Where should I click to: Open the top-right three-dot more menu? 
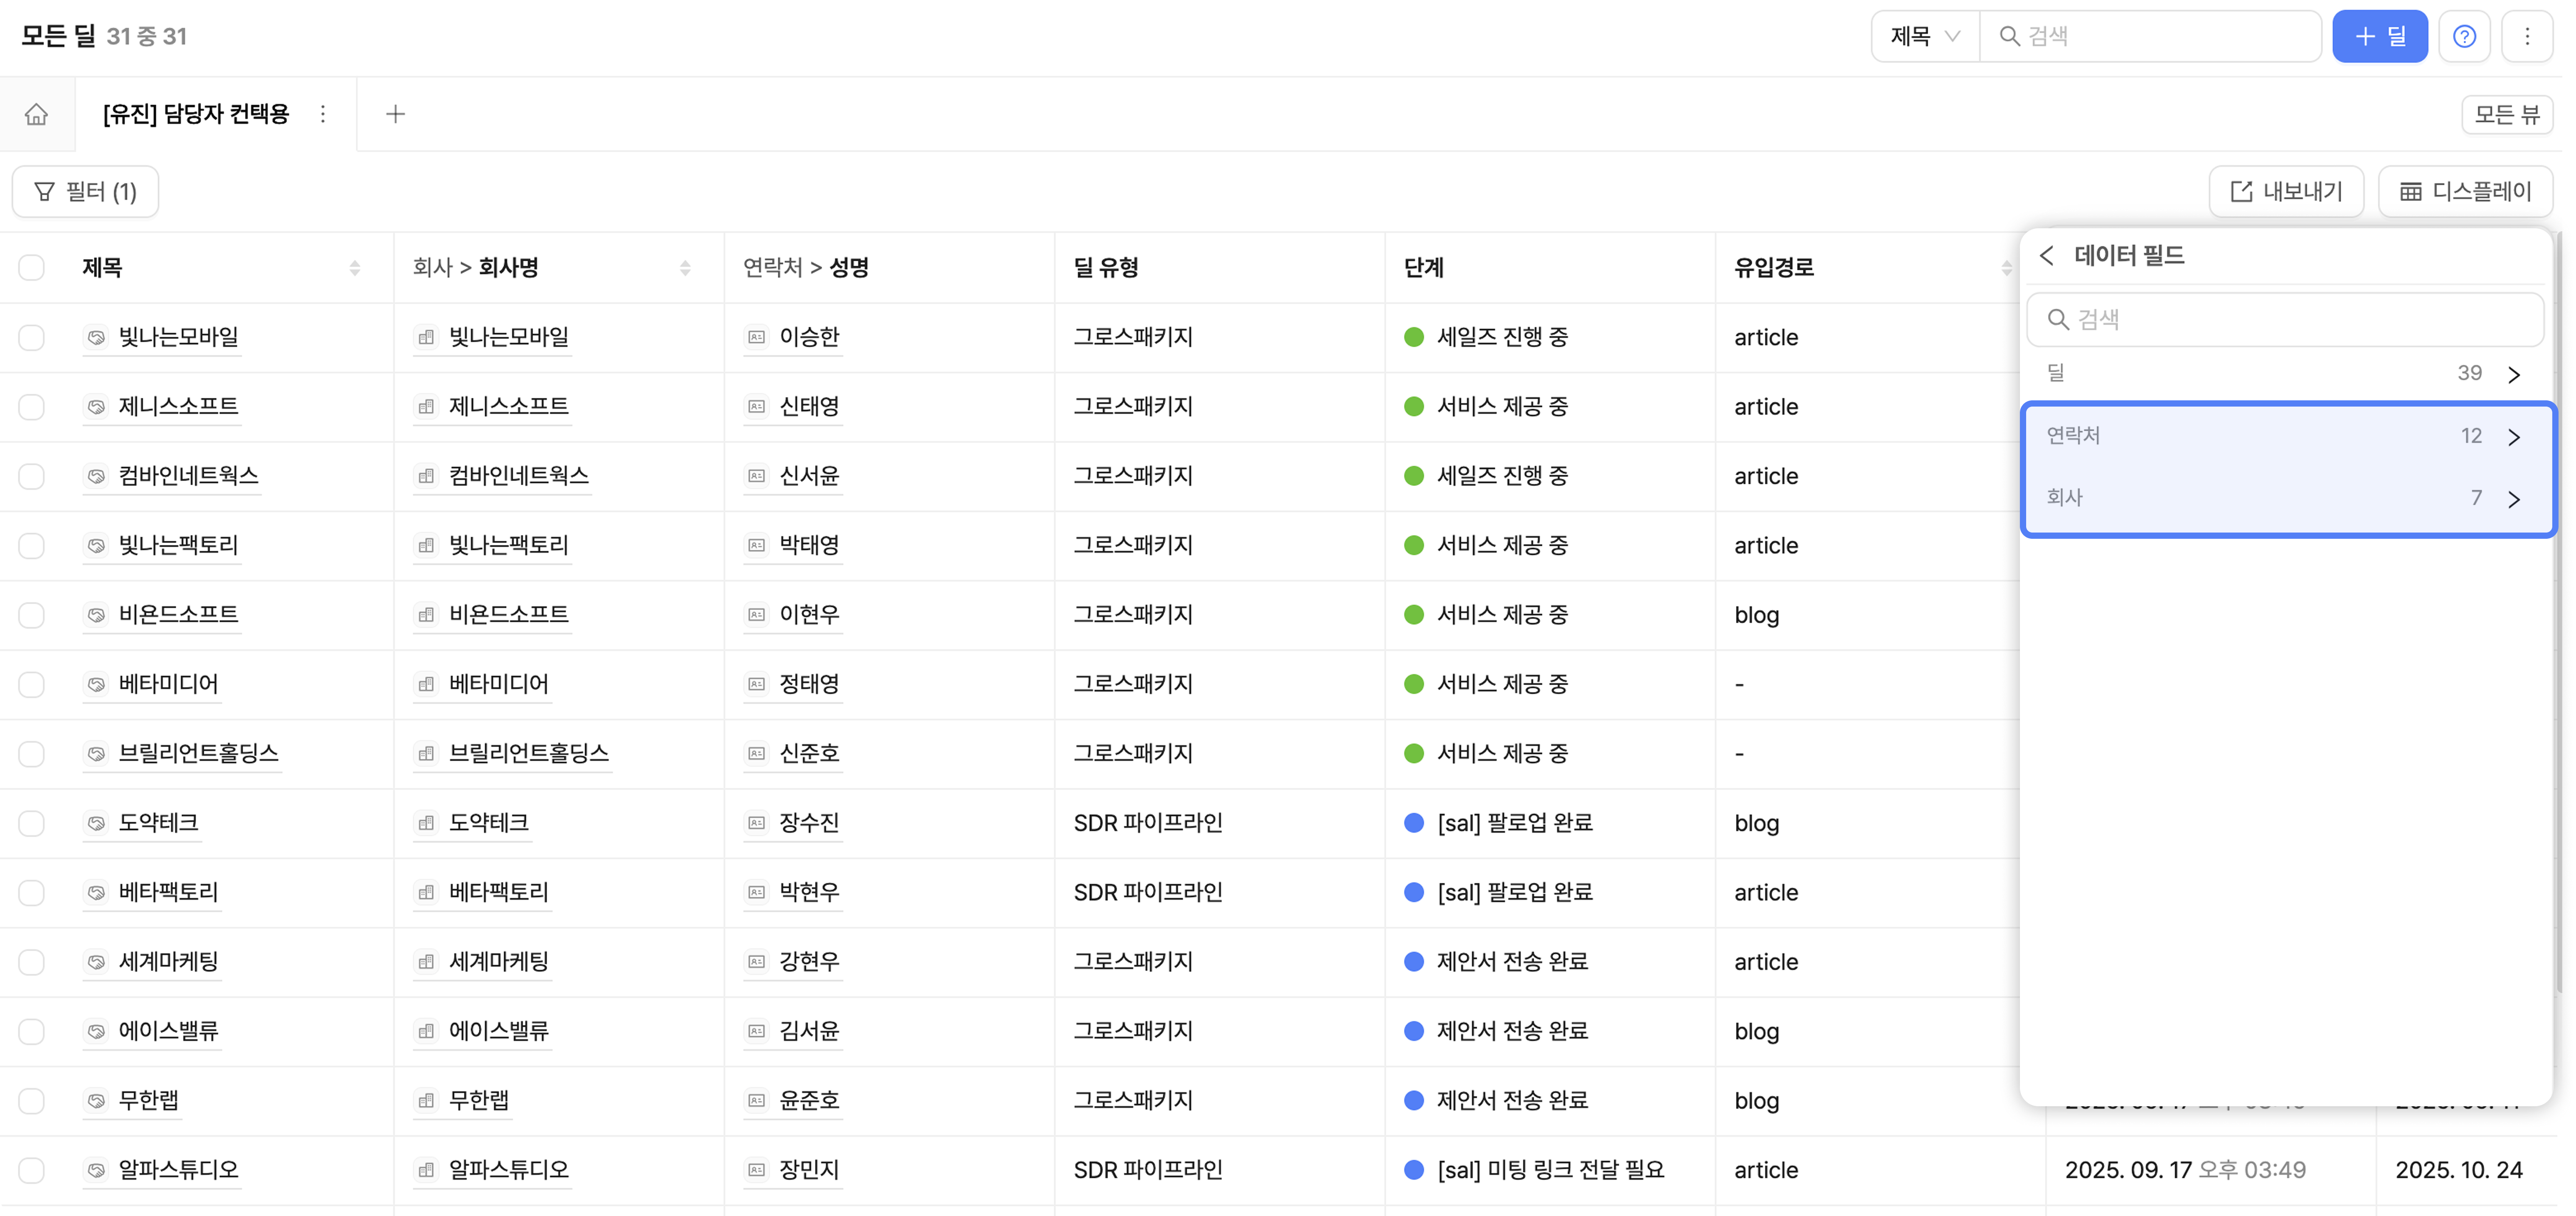coord(2527,37)
